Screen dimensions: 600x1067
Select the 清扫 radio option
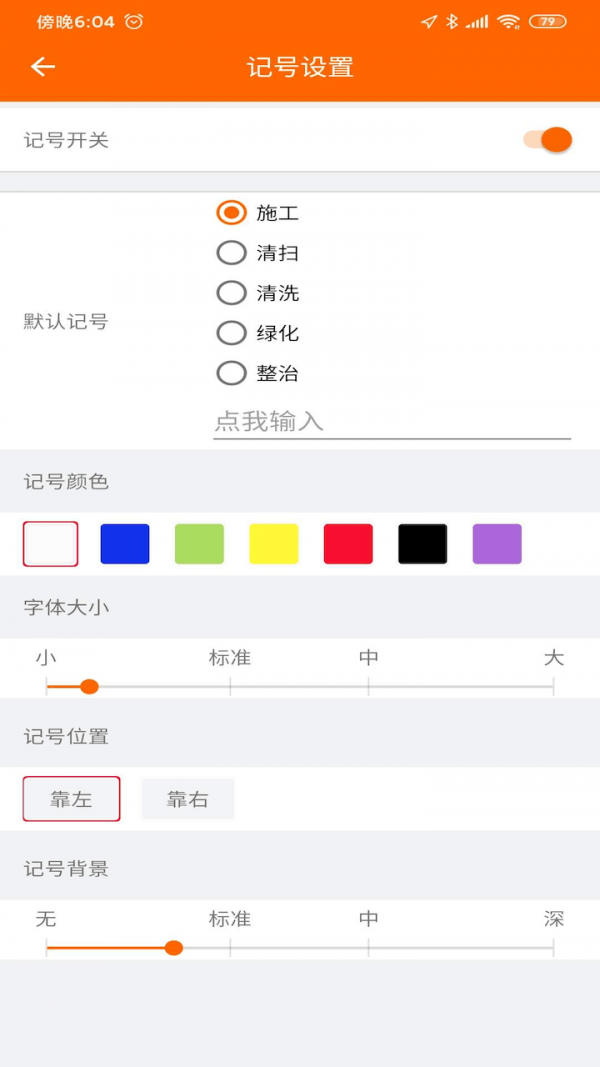click(231, 253)
